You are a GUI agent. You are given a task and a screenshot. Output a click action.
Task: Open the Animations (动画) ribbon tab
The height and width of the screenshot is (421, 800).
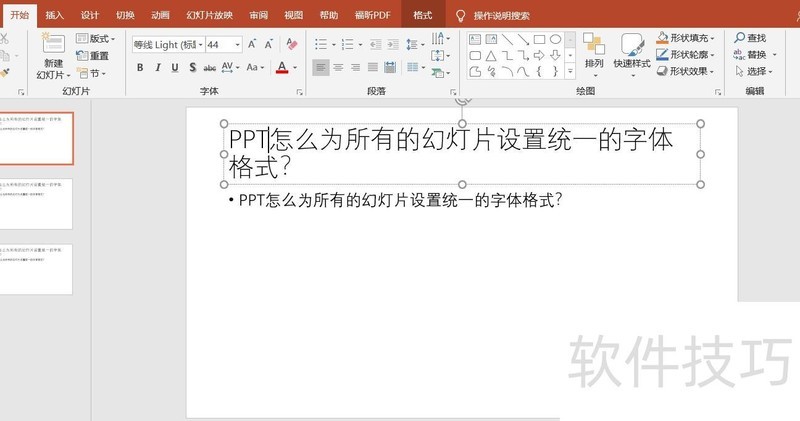click(x=159, y=15)
